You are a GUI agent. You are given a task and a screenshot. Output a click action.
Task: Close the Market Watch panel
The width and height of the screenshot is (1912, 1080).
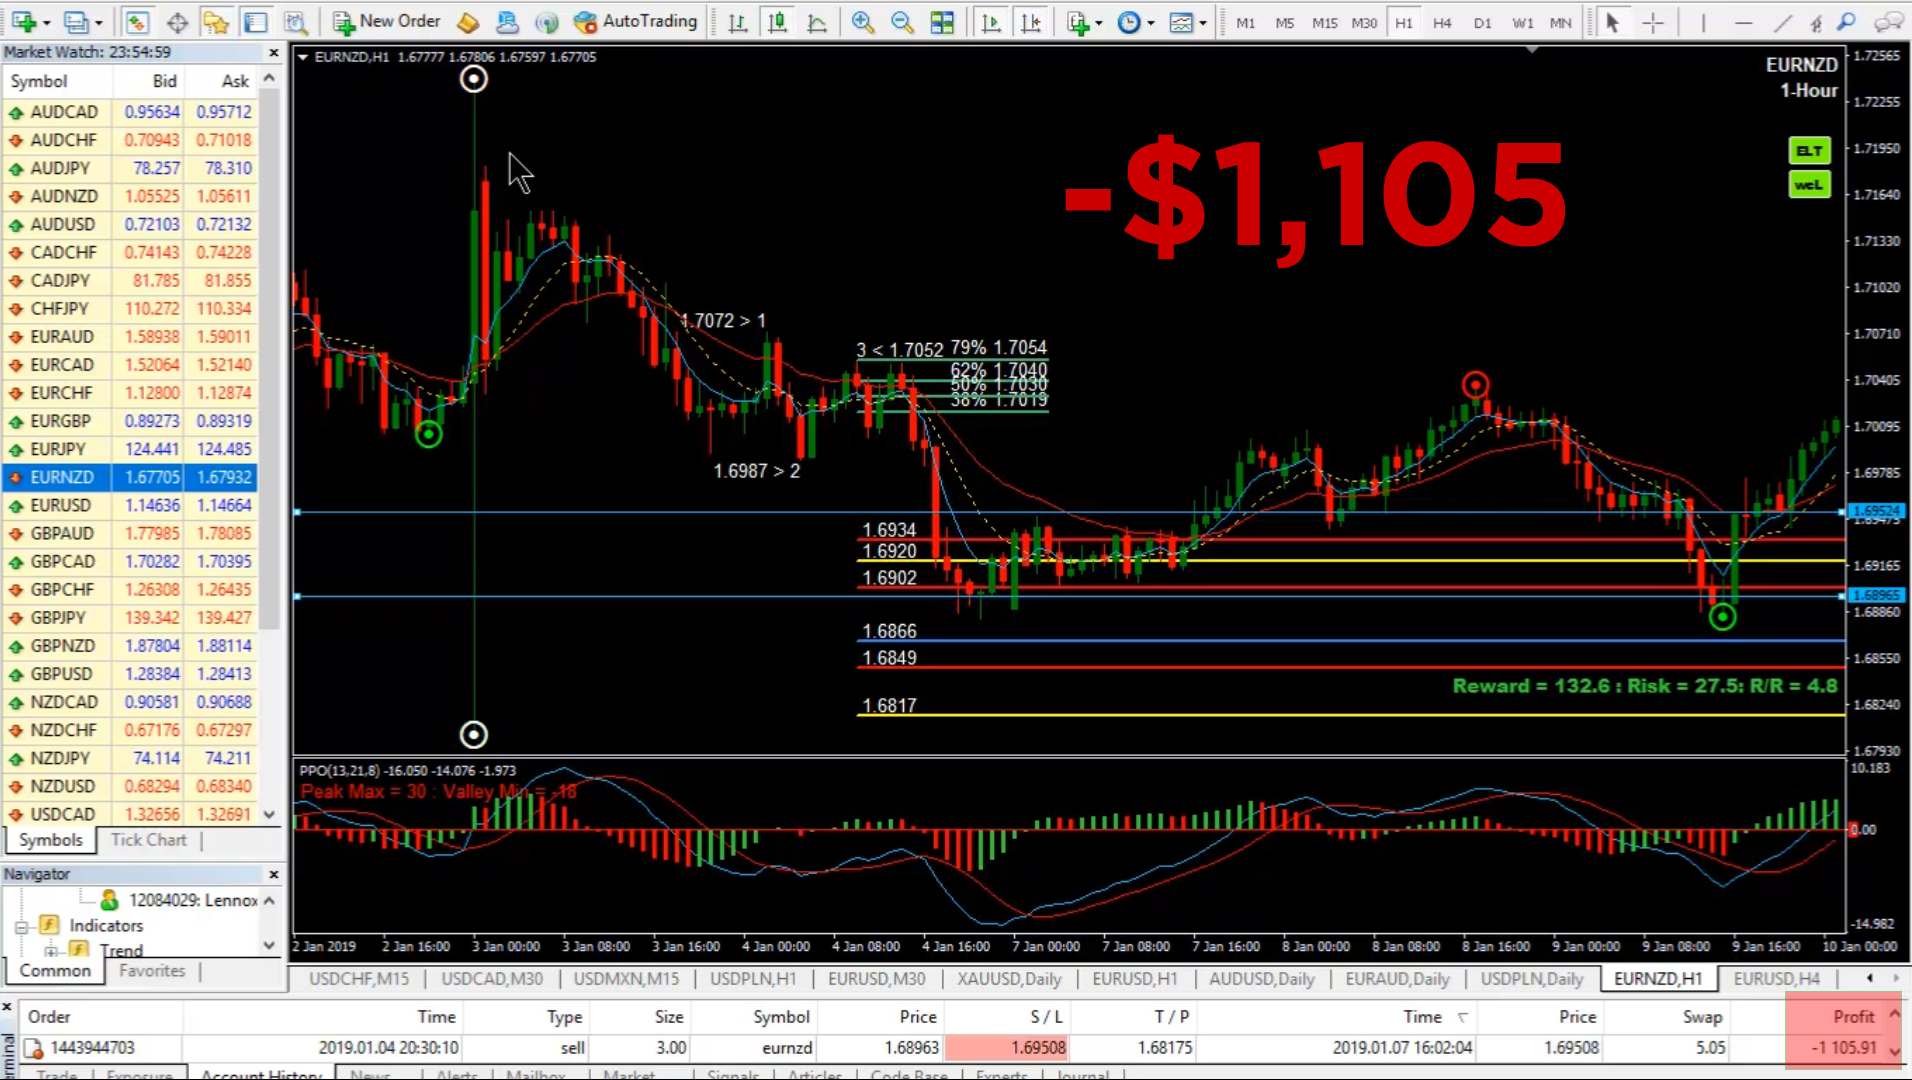pos(274,52)
